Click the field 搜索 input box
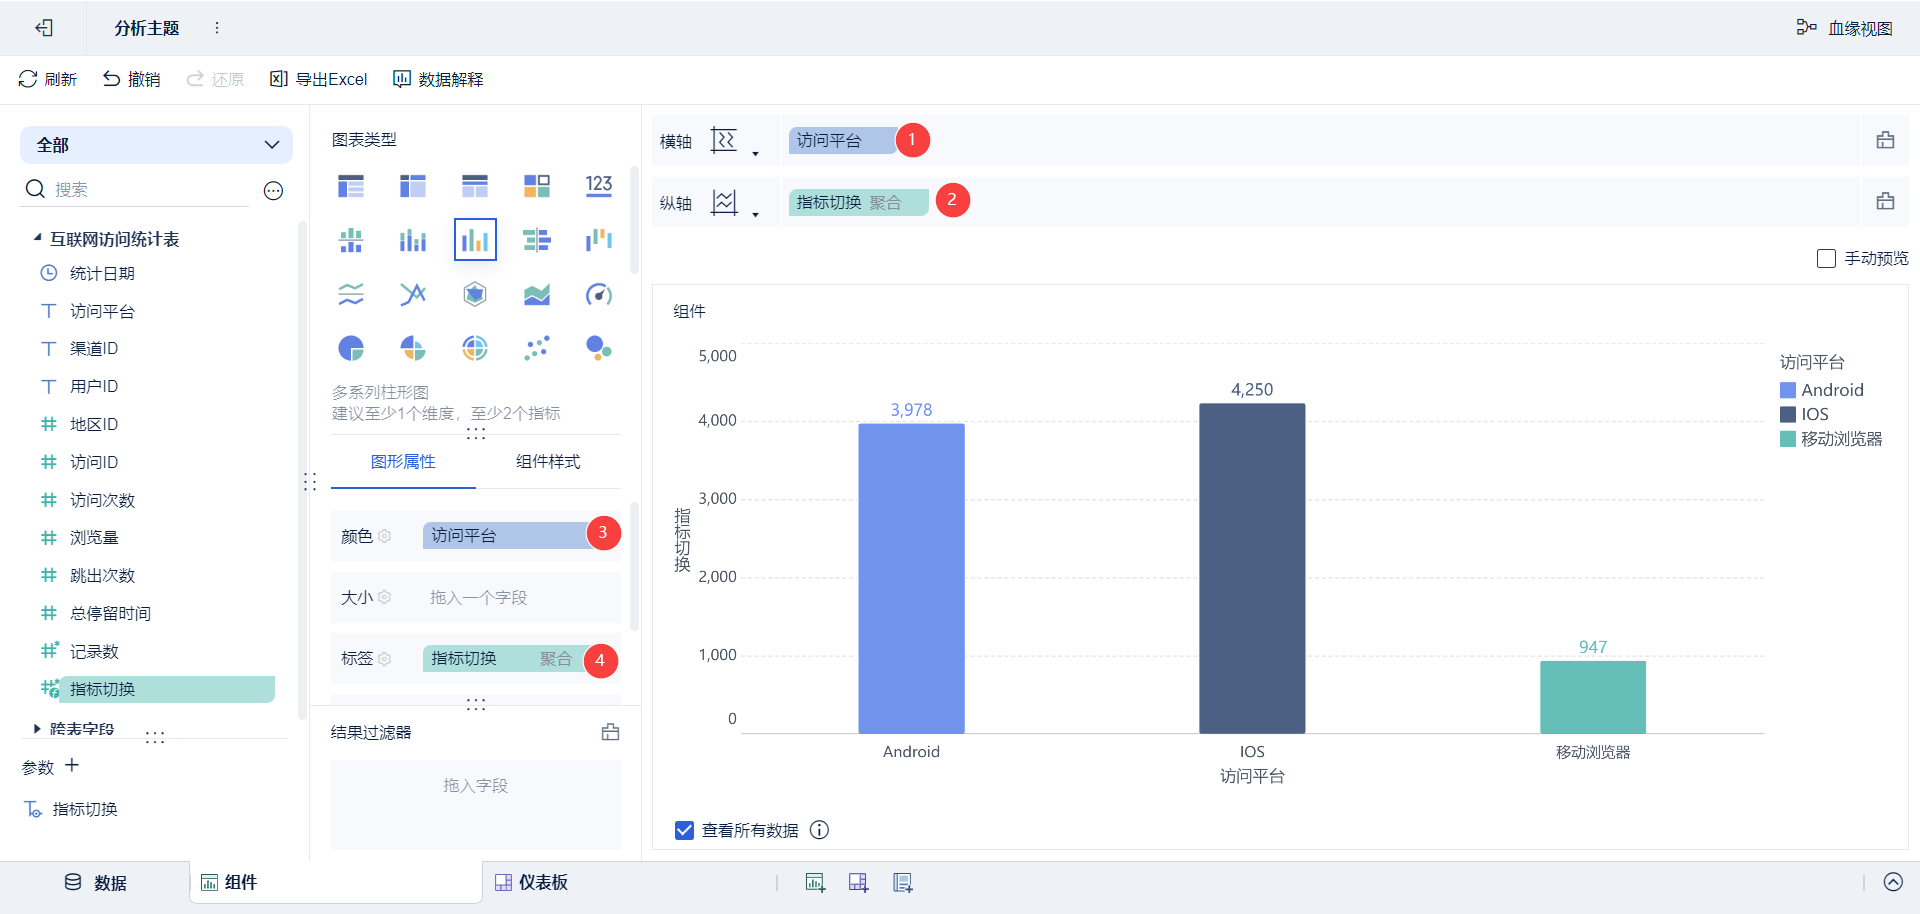This screenshot has width=1920, height=914. coord(150,189)
